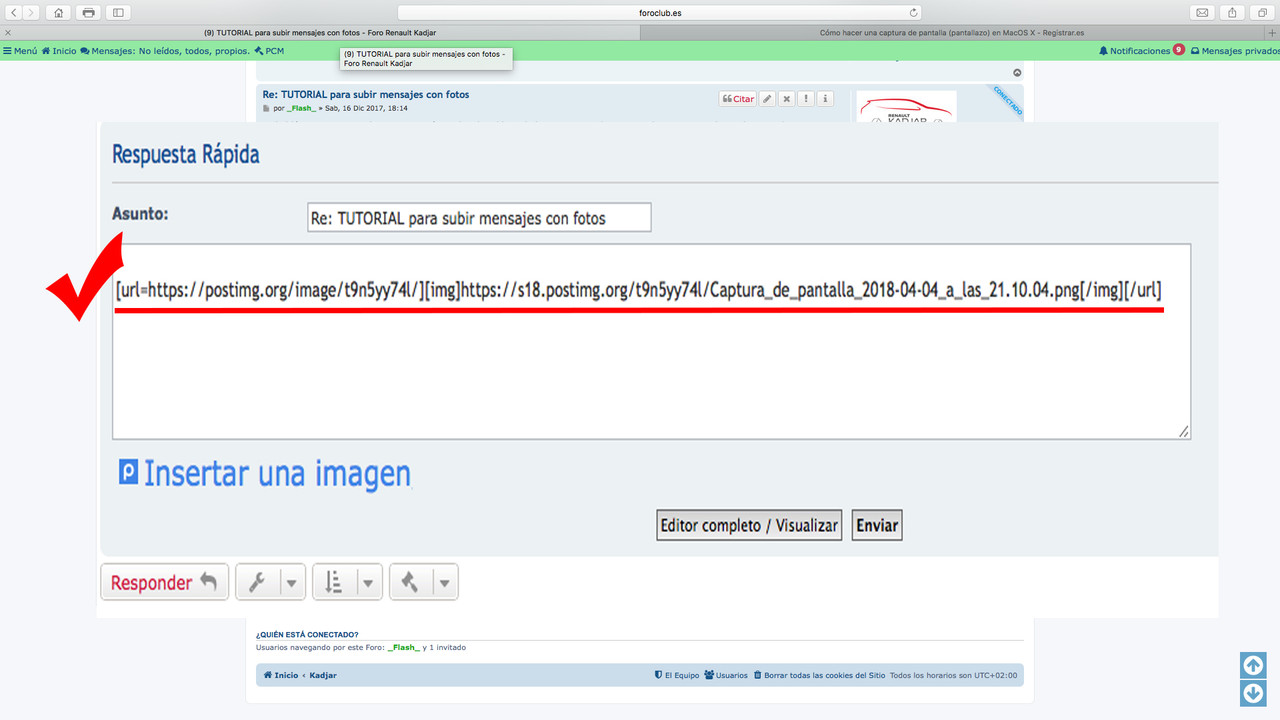This screenshot has height=720, width=1280.
Task: Click the print icon in Safari toolbar
Action: [89, 12]
